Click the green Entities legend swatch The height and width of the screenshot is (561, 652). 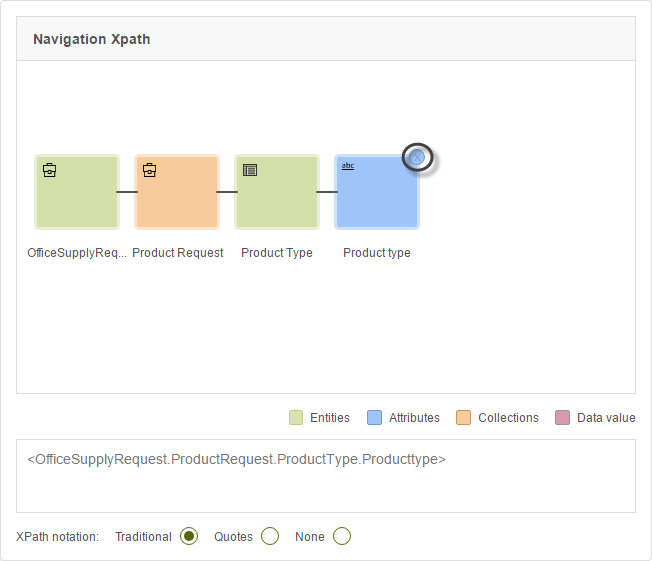(296, 418)
